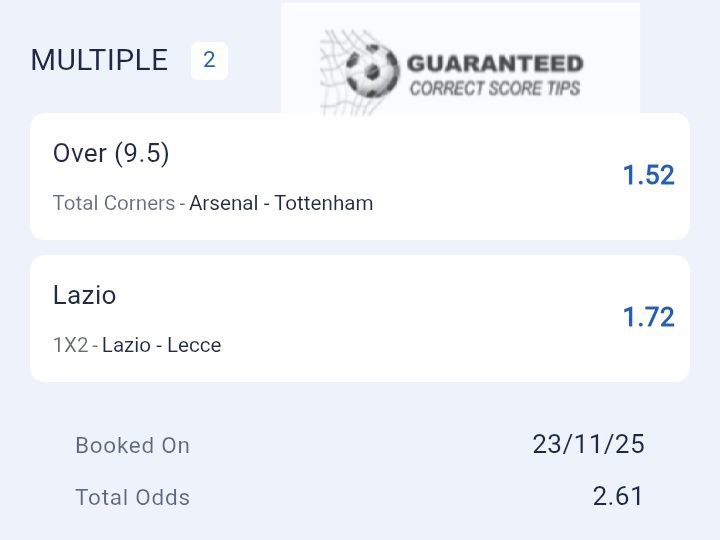
Task: Click the Correct Score Tips tagline
Action: point(494,88)
